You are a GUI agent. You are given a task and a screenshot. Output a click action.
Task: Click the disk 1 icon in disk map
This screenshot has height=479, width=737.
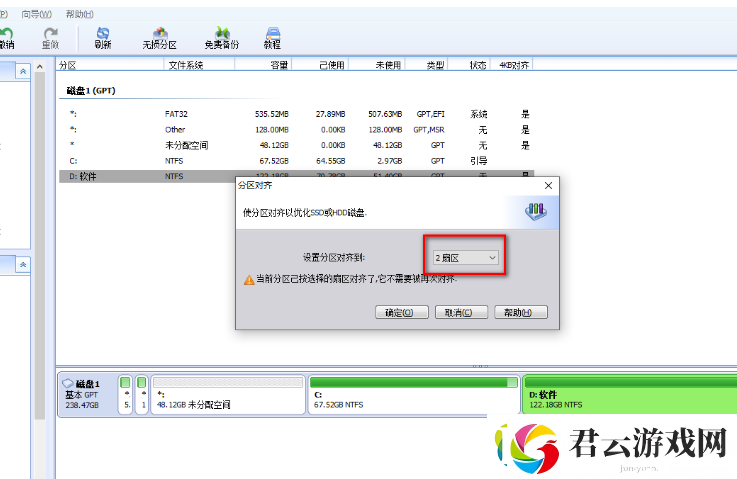coord(68,384)
